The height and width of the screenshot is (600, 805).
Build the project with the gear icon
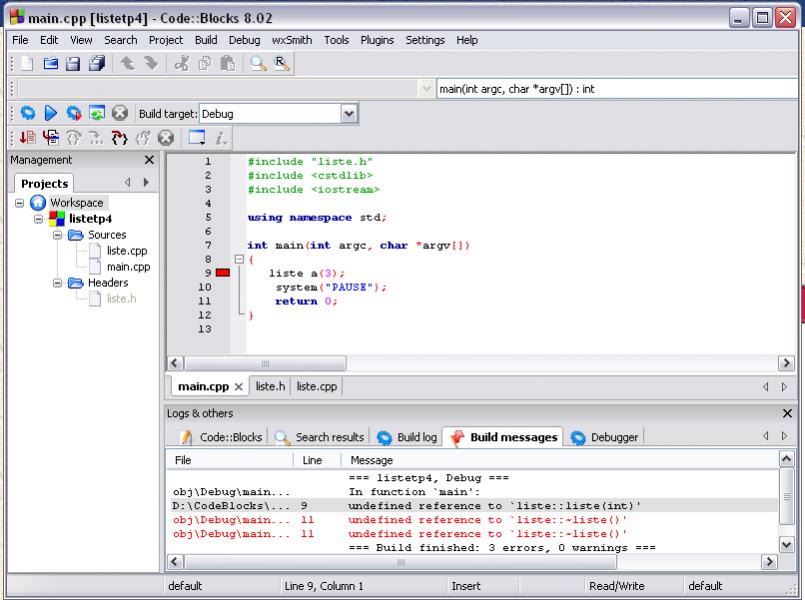[x=28, y=113]
